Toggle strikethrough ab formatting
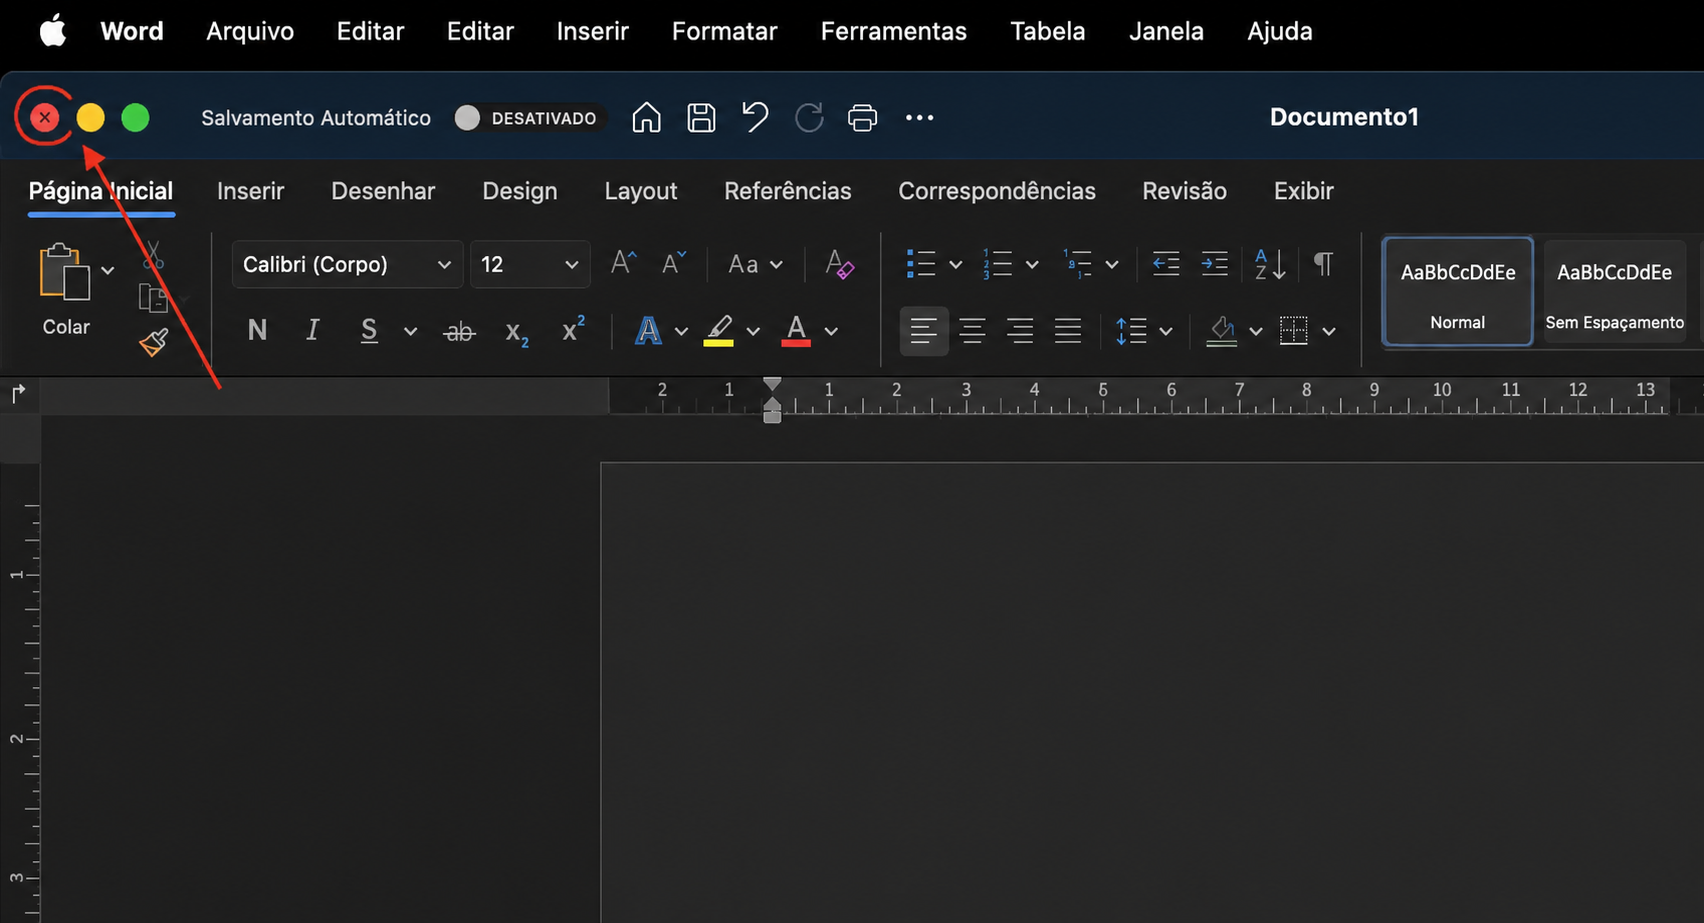 point(459,332)
